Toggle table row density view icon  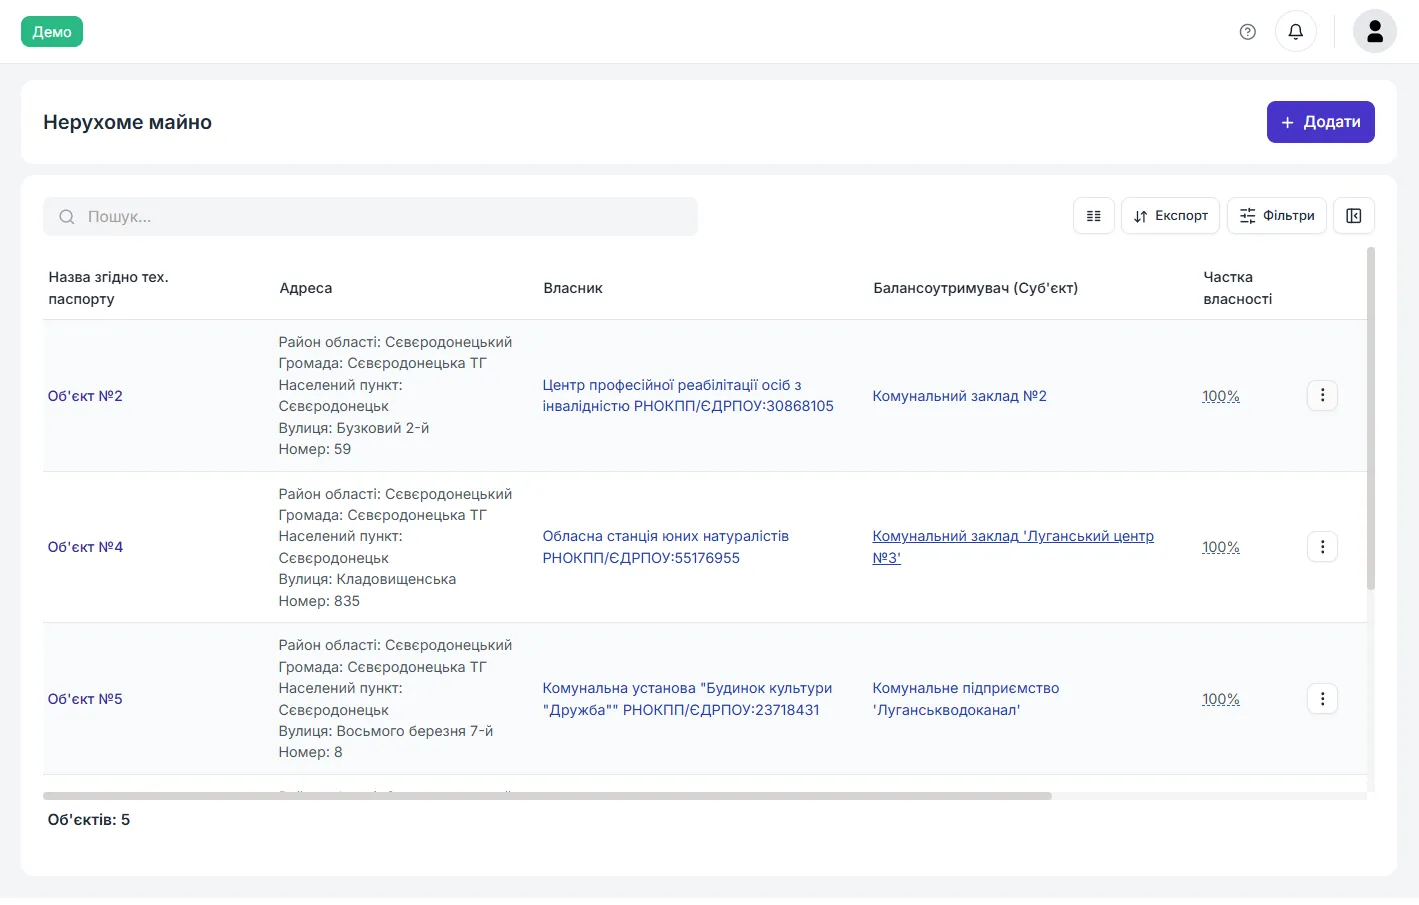[1093, 216]
